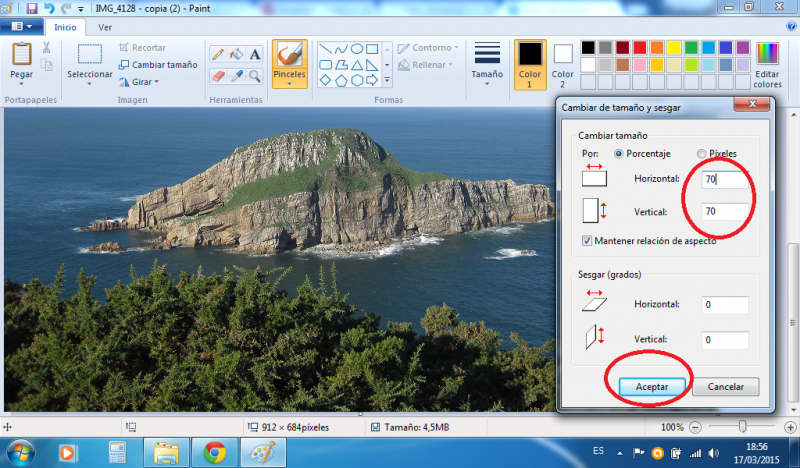Image resolution: width=800 pixels, height=468 pixels.
Task: Select the Eraser tool
Action: click(218, 75)
